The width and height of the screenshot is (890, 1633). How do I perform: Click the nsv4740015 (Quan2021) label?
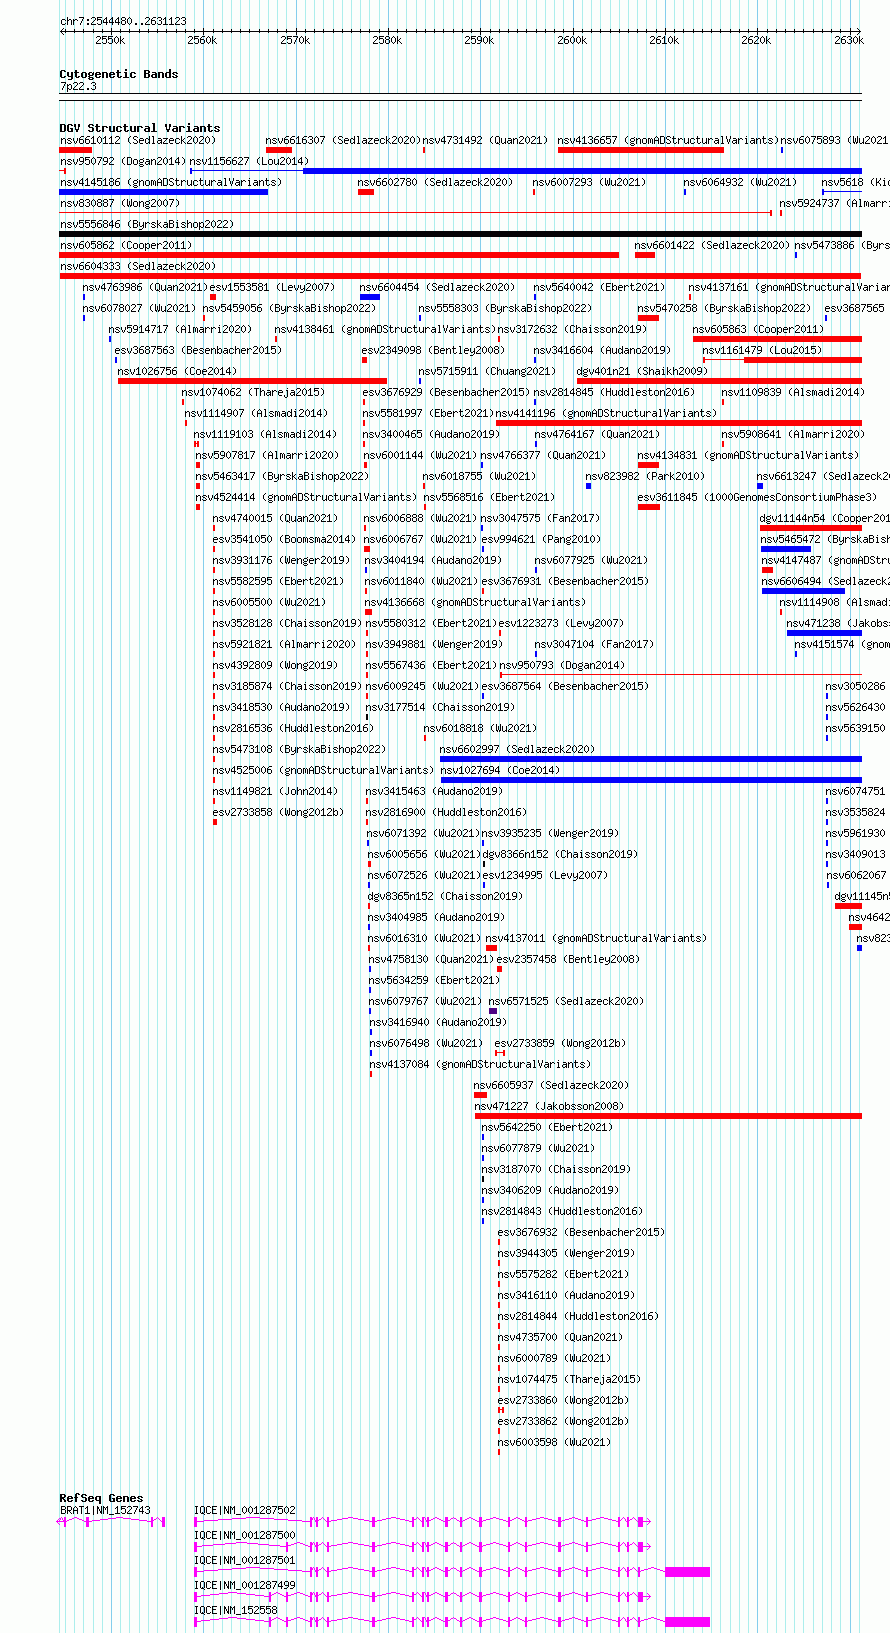click(275, 518)
